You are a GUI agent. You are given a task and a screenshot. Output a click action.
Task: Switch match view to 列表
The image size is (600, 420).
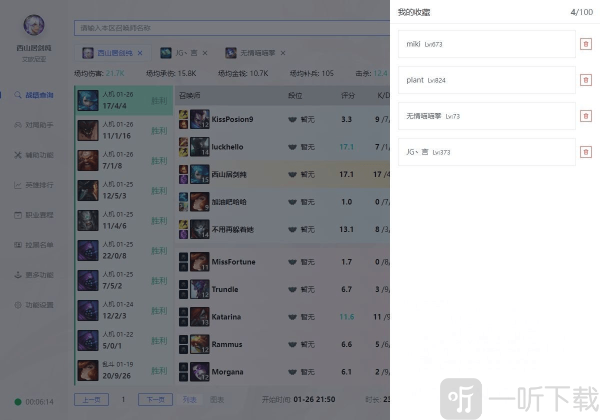point(190,400)
